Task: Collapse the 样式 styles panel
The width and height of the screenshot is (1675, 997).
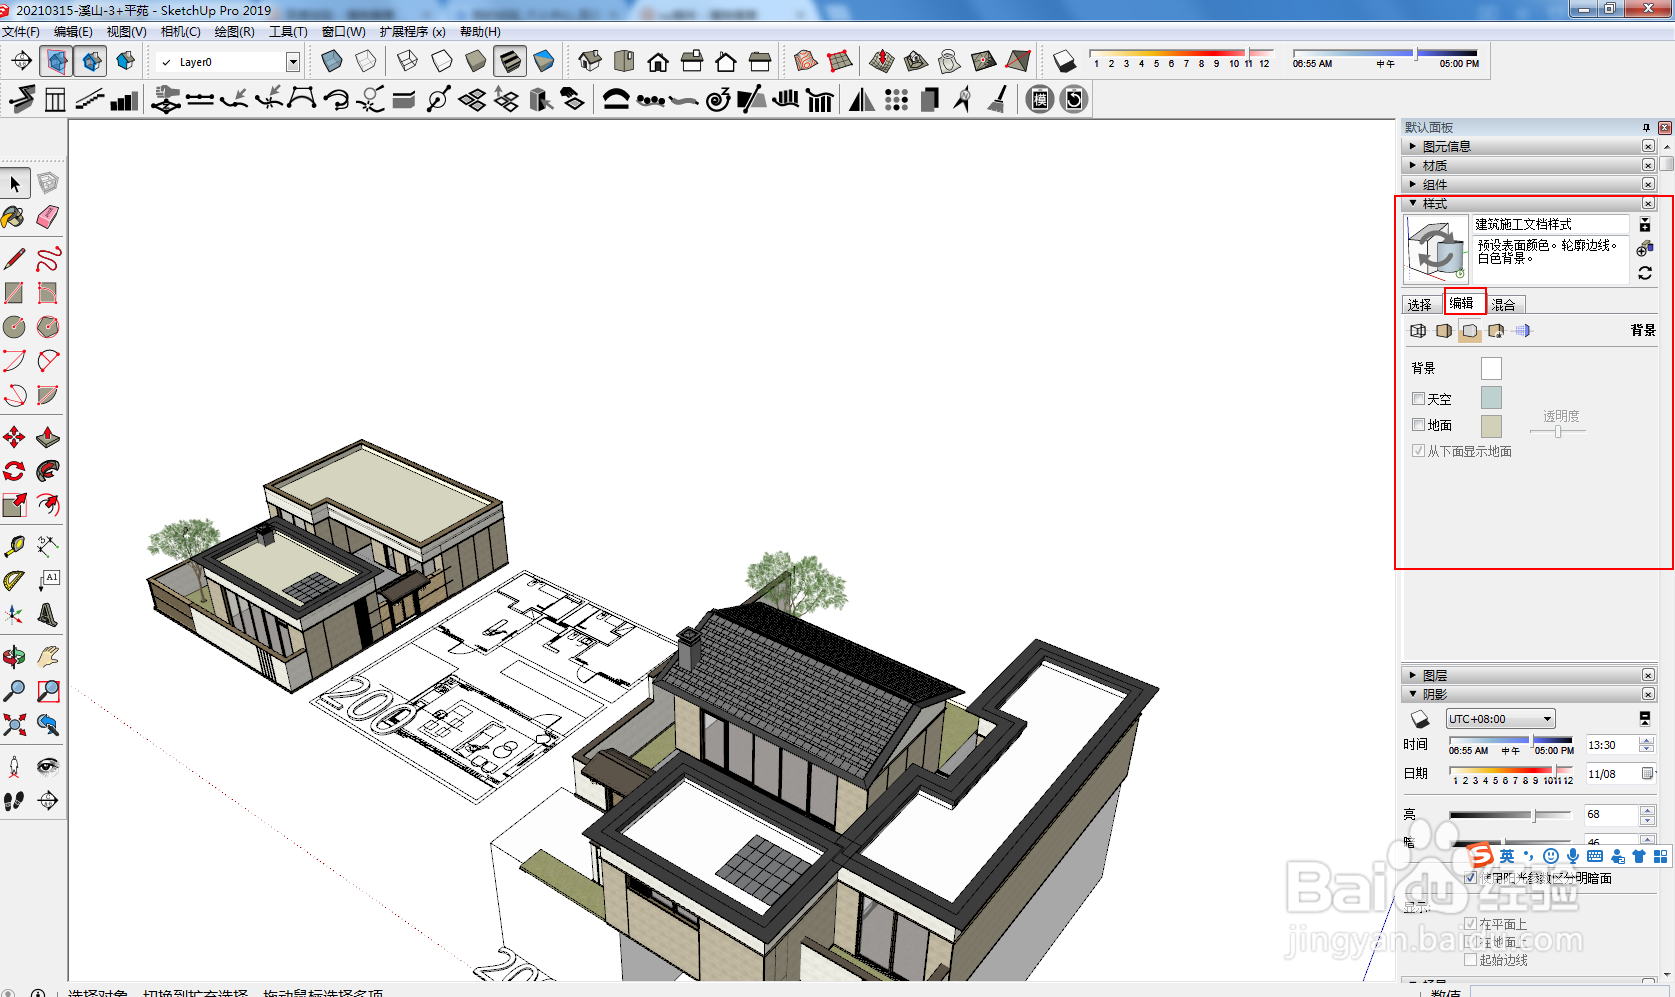Action: pos(1530,203)
